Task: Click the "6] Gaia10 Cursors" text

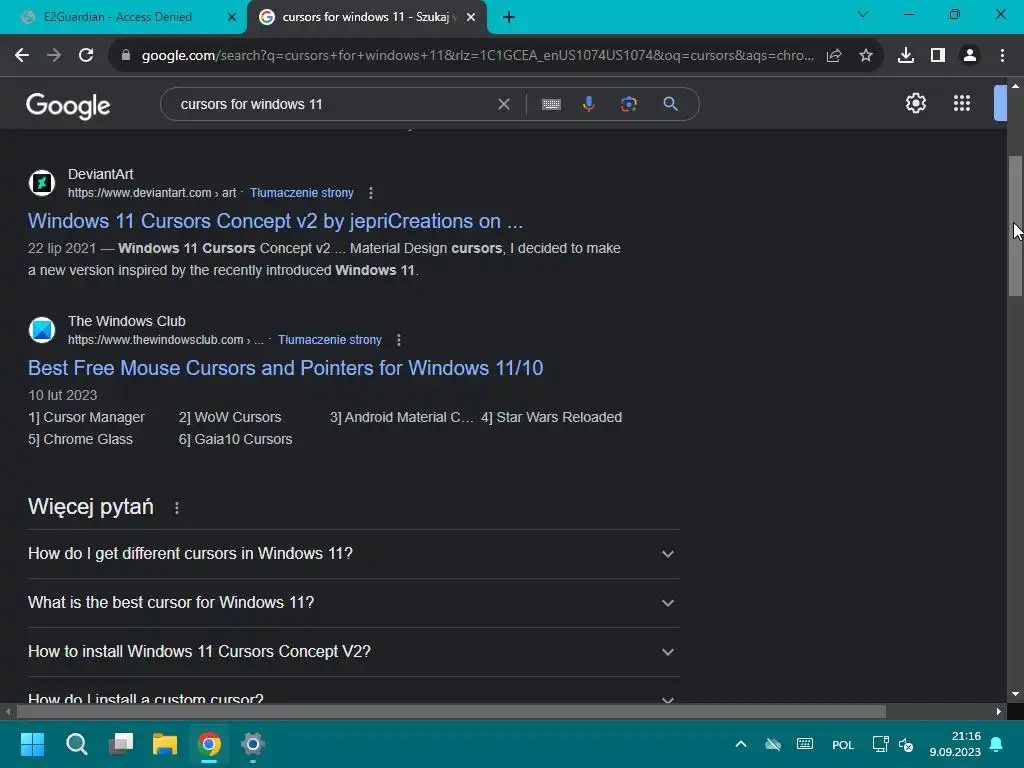Action: (x=236, y=440)
